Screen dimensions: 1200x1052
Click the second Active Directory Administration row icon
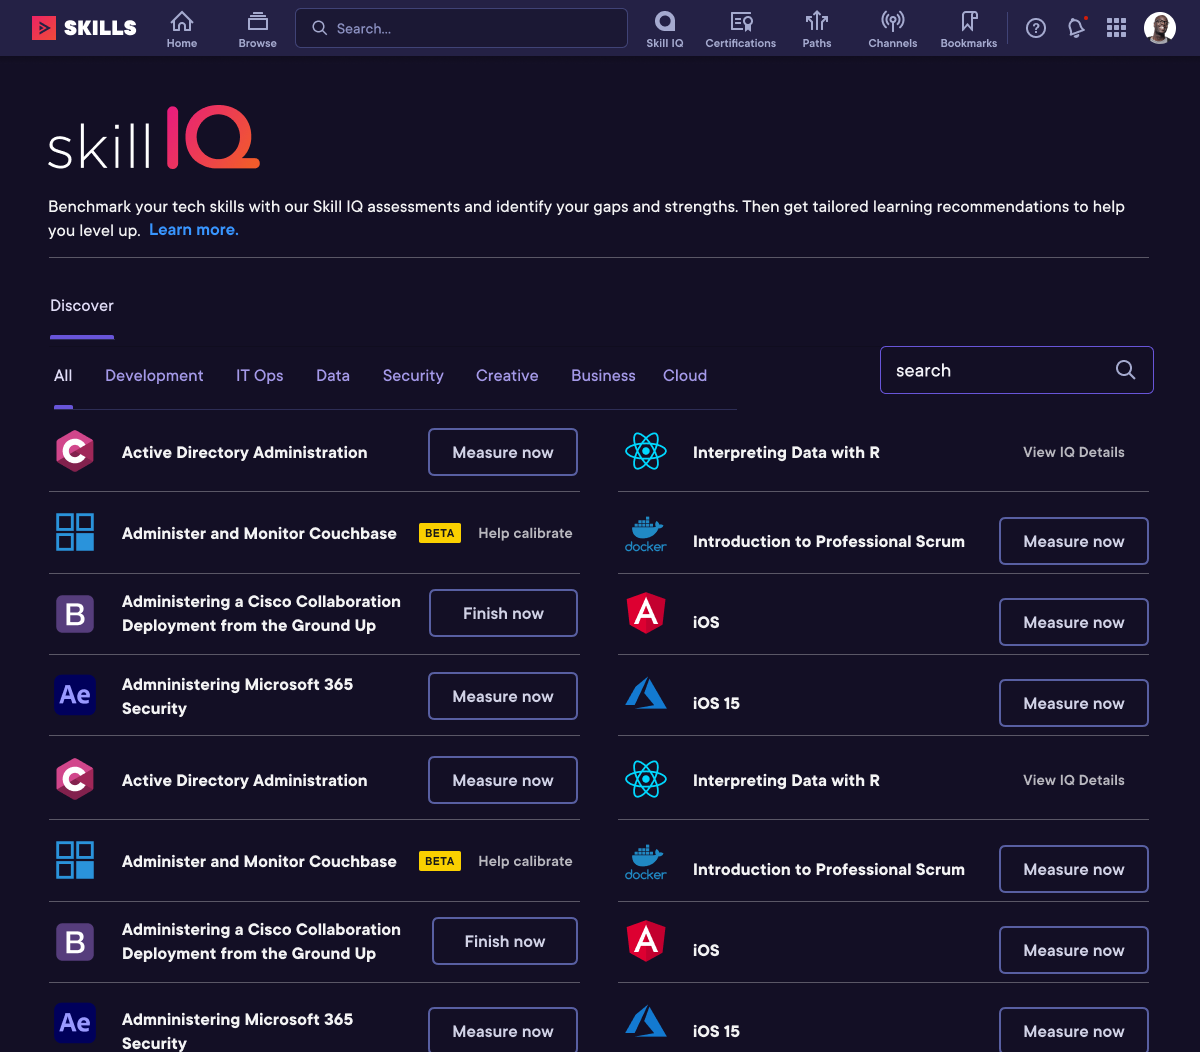[x=75, y=780]
